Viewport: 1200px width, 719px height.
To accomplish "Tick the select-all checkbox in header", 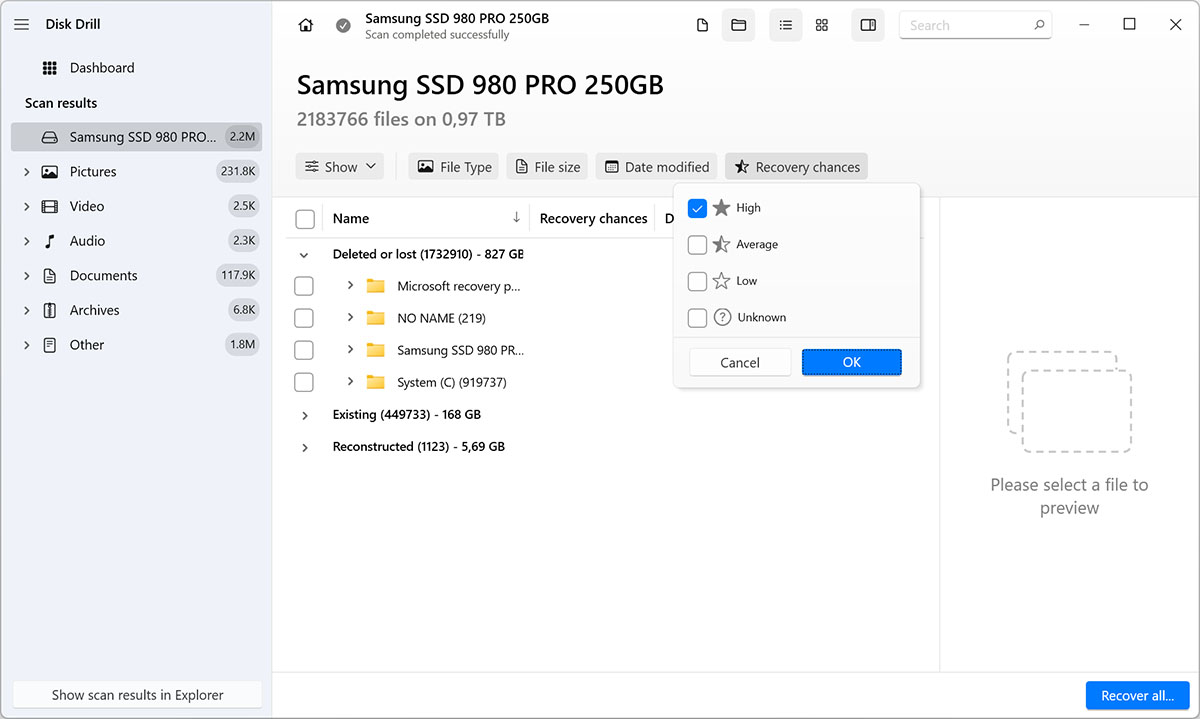I will [x=305, y=219].
